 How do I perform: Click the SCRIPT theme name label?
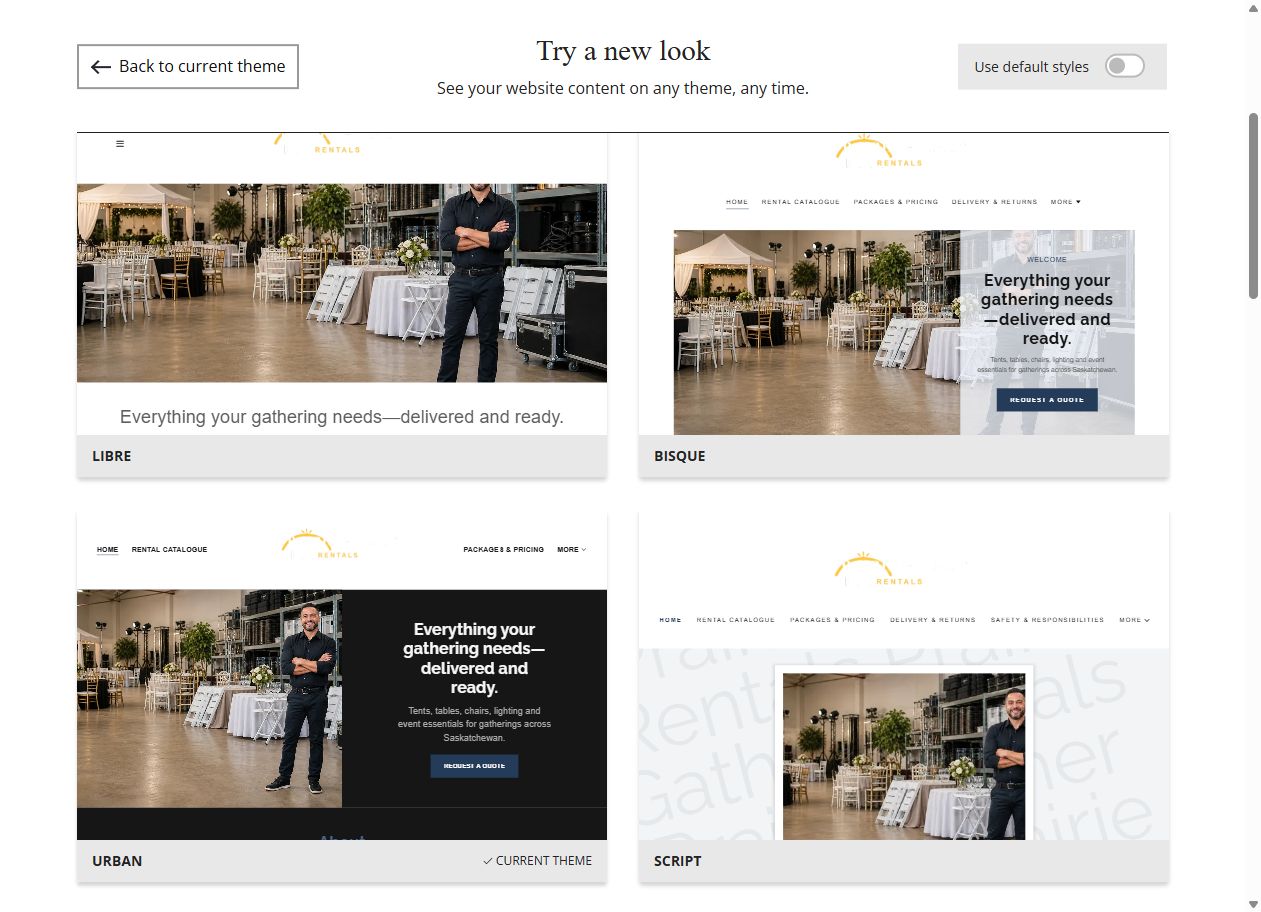tap(678, 861)
